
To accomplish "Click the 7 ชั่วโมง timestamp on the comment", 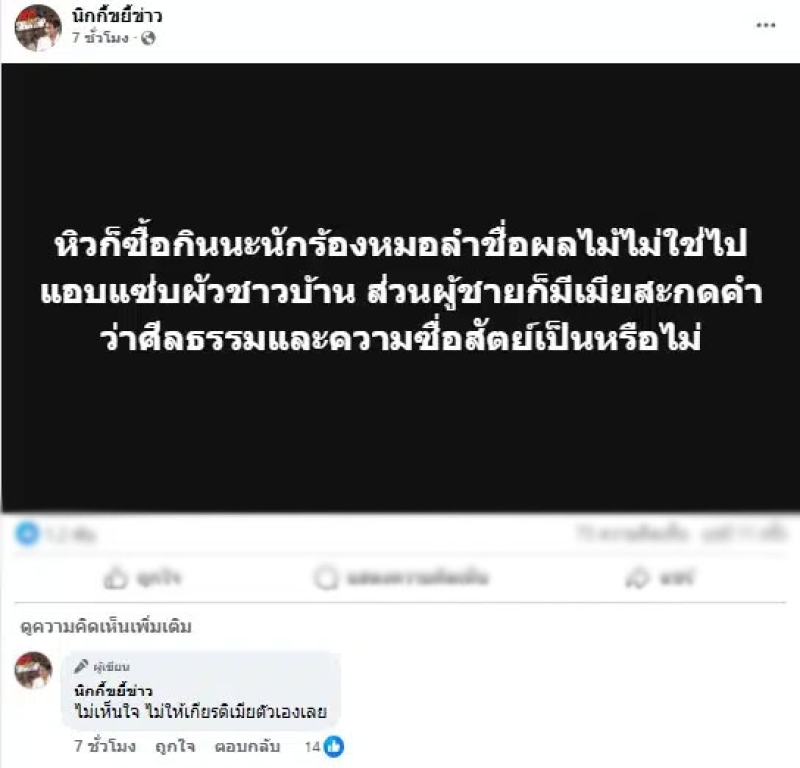I will 105,747.
